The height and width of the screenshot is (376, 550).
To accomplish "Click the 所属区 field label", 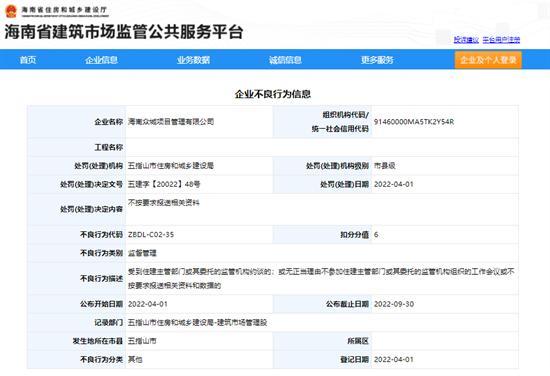I will pos(358,341).
